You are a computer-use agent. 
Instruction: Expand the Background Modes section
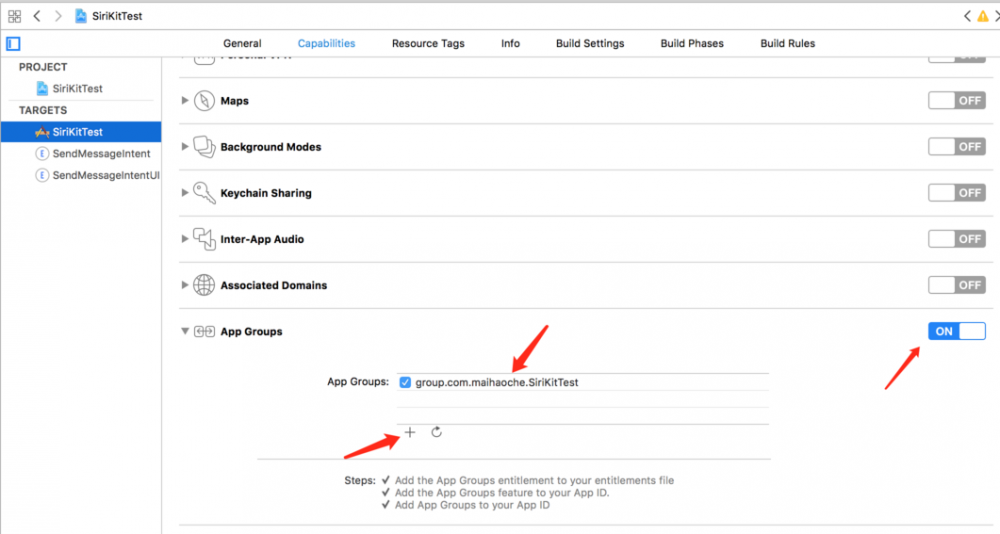click(185, 147)
